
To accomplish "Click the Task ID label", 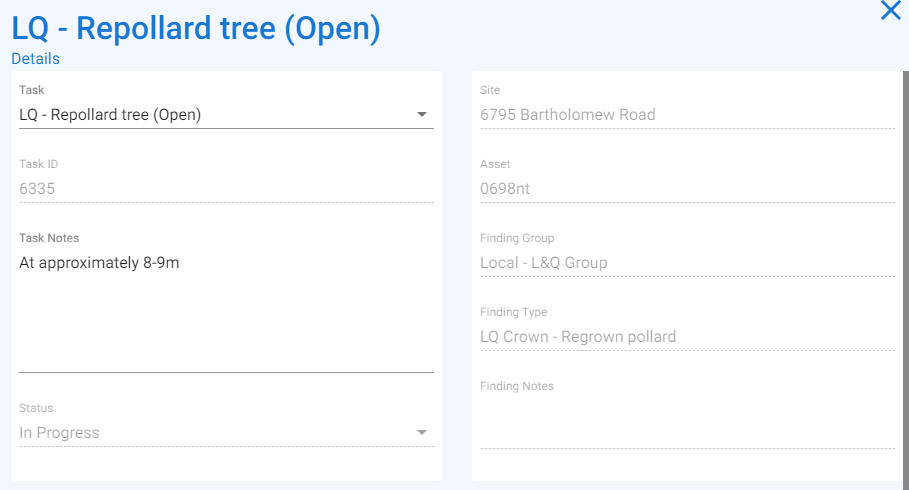I will pyautogui.click(x=38, y=164).
